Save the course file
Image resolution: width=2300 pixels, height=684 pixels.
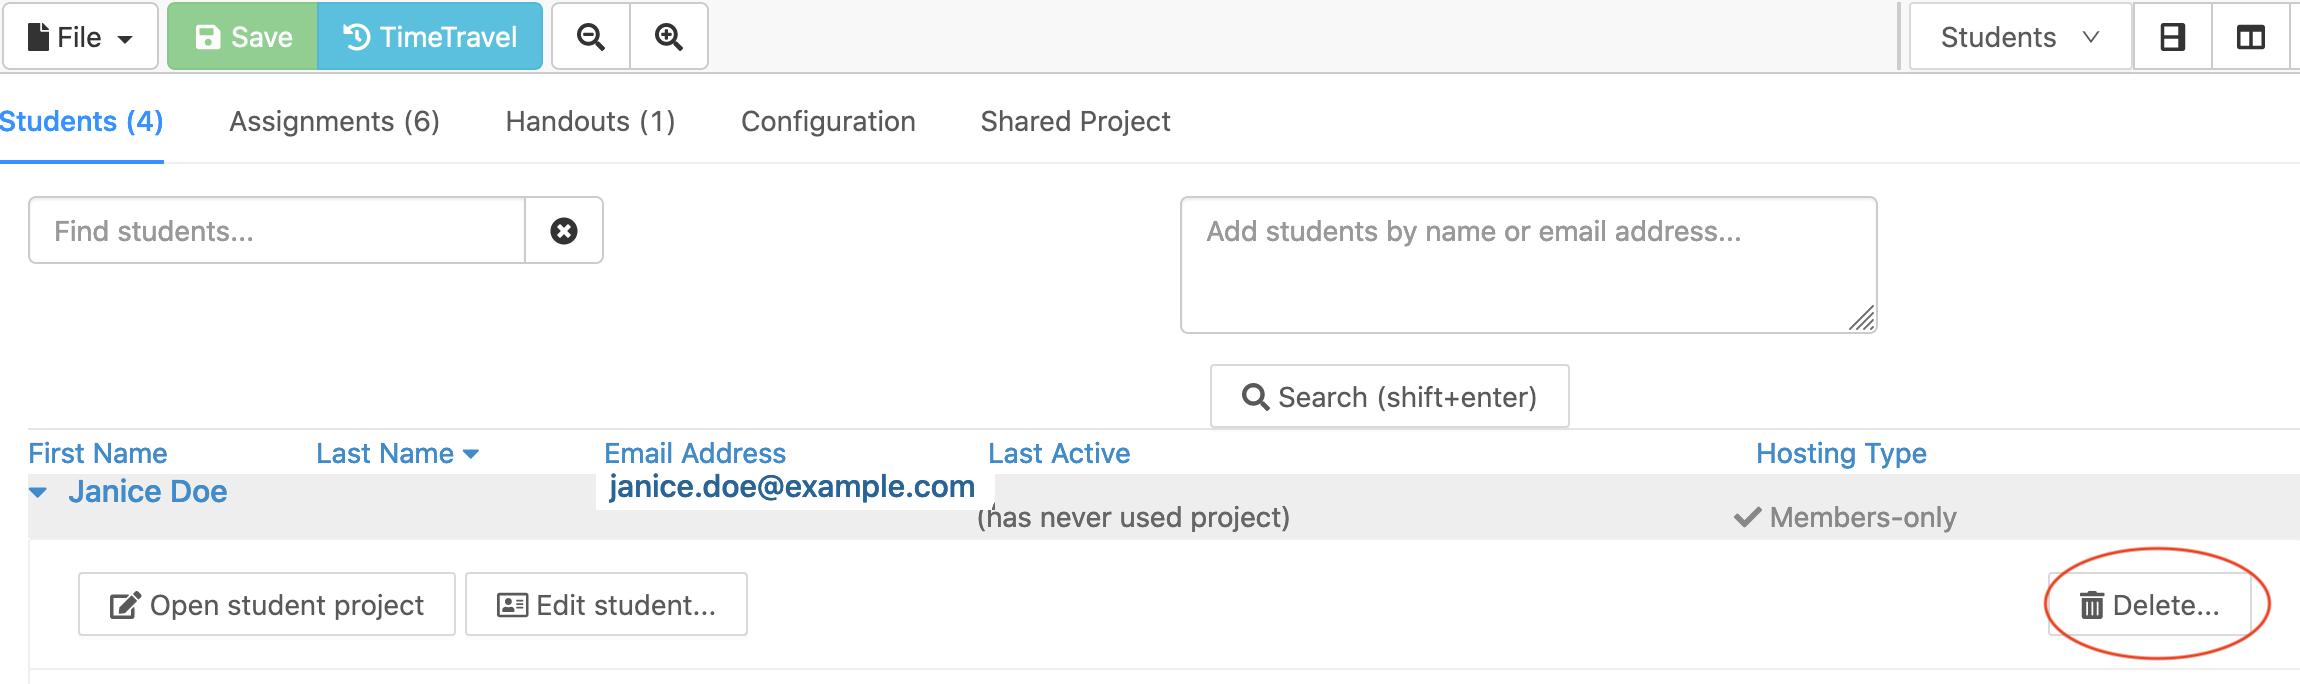tap(243, 37)
